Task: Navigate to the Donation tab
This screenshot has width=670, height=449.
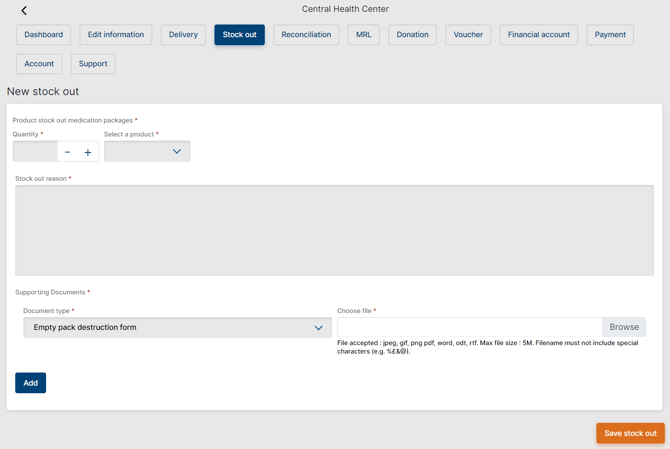Action: point(412,35)
